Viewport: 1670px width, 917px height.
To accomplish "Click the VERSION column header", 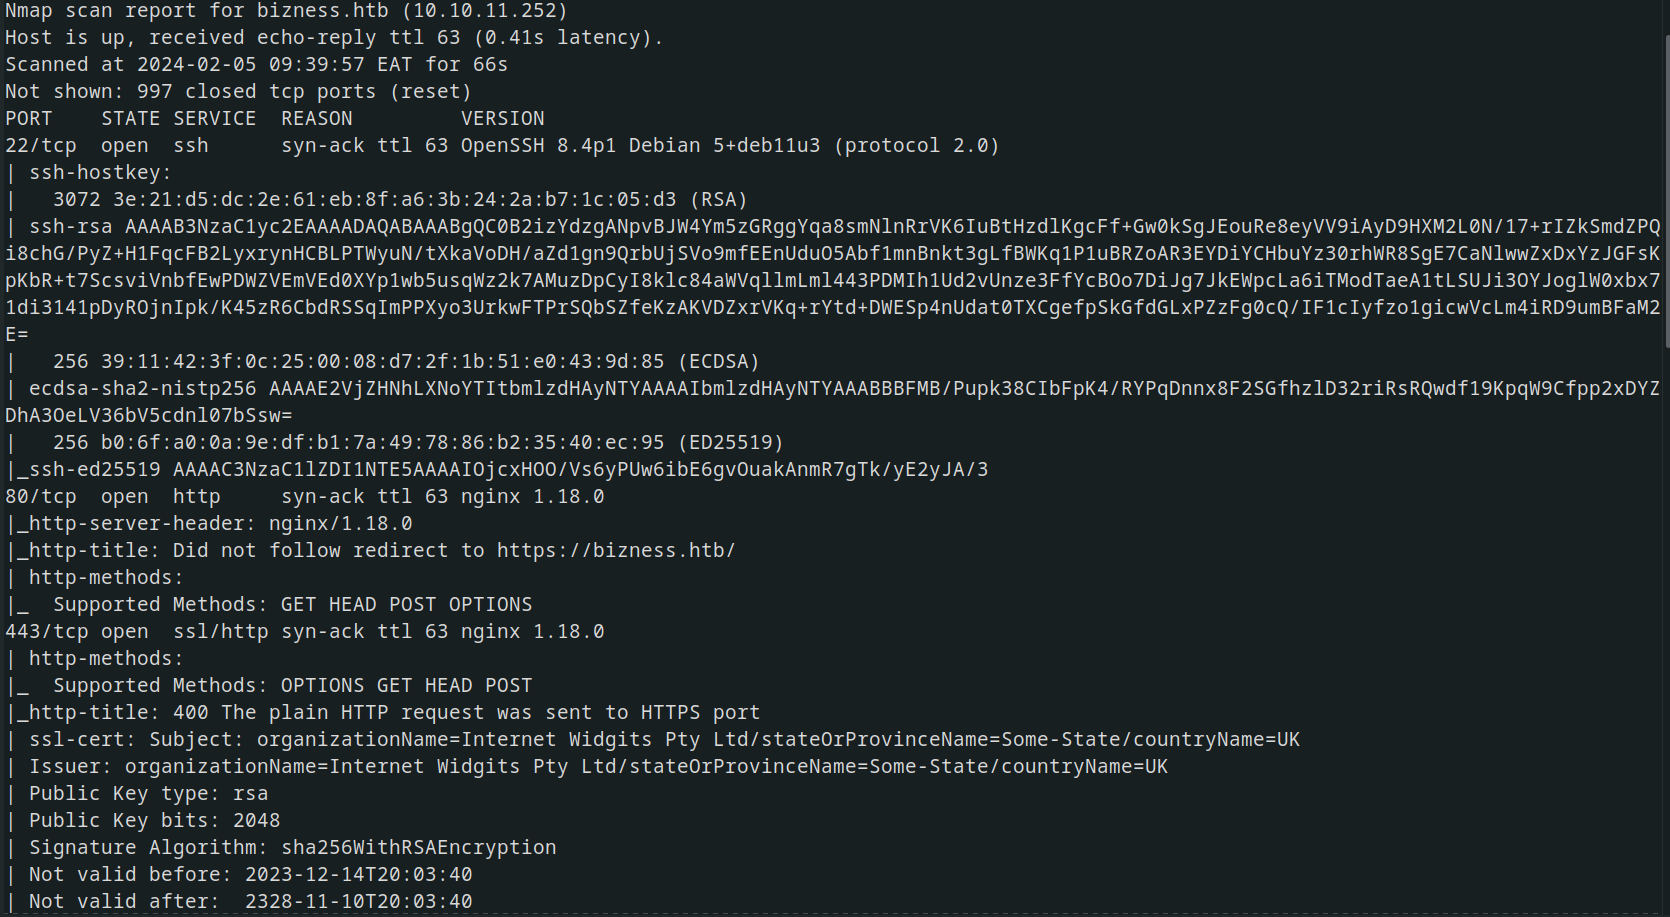I will (503, 119).
